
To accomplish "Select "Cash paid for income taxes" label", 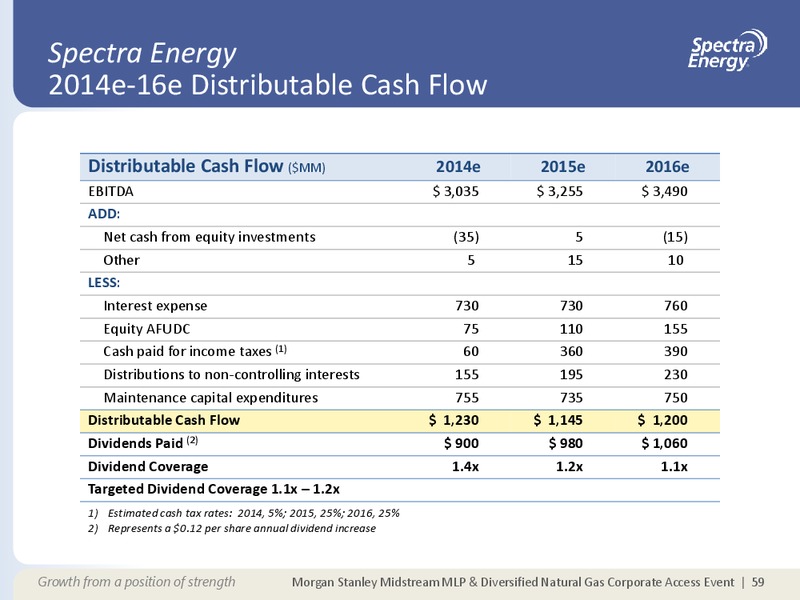I will tap(195, 352).
